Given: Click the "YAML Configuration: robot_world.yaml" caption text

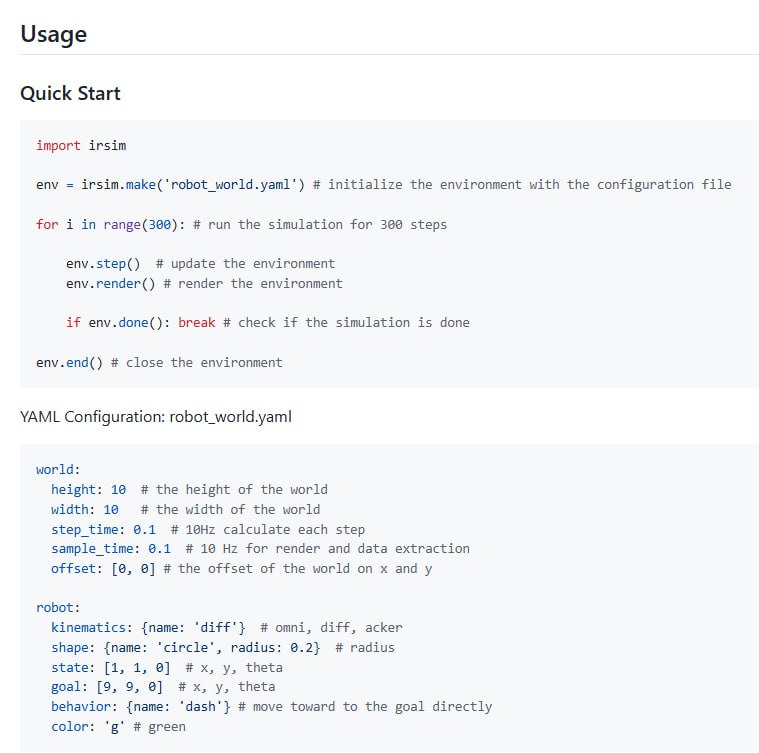Looking at the screenshot, I should [x=156, y=416].
